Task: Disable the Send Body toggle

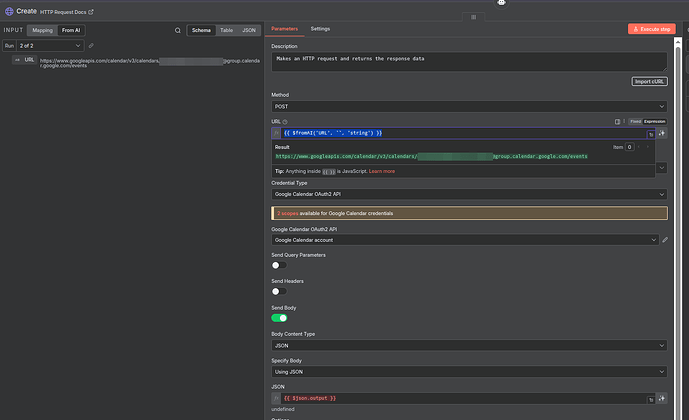Action: pos(279,317)
